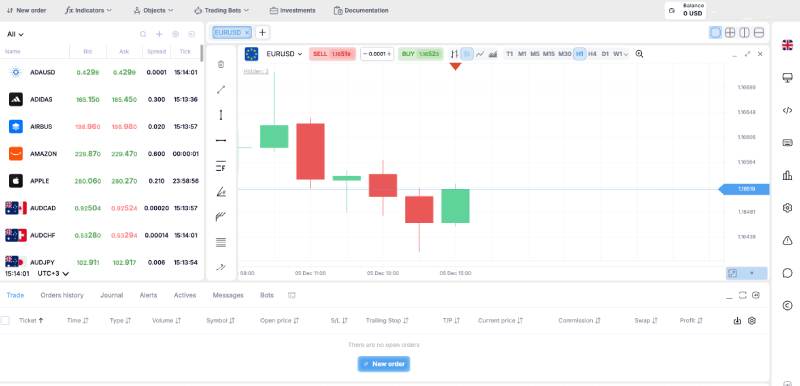Switch to the Orders history tab
This screenshot has height=386, width=800.
[x=62, y=295]
